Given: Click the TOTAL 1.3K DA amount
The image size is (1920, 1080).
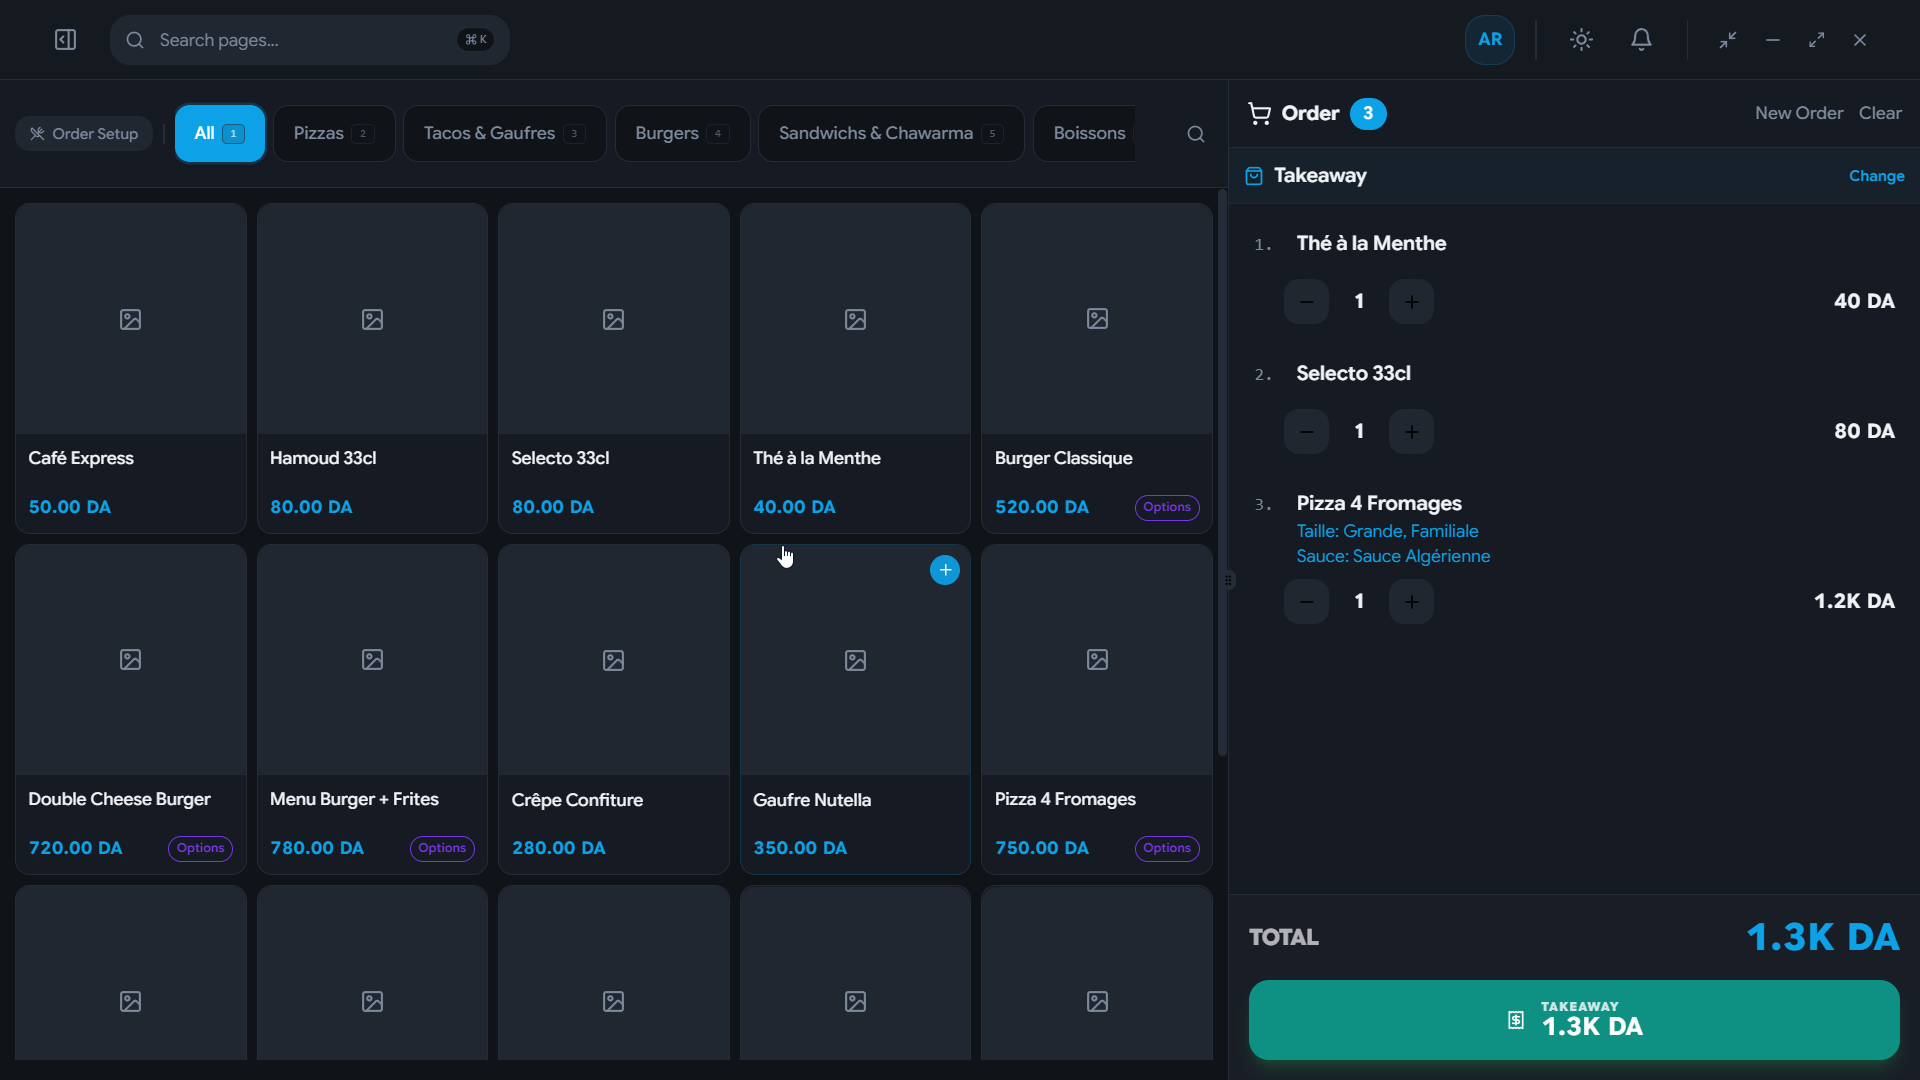Looking at the screenshot, I should click(x=1822, y=937).
